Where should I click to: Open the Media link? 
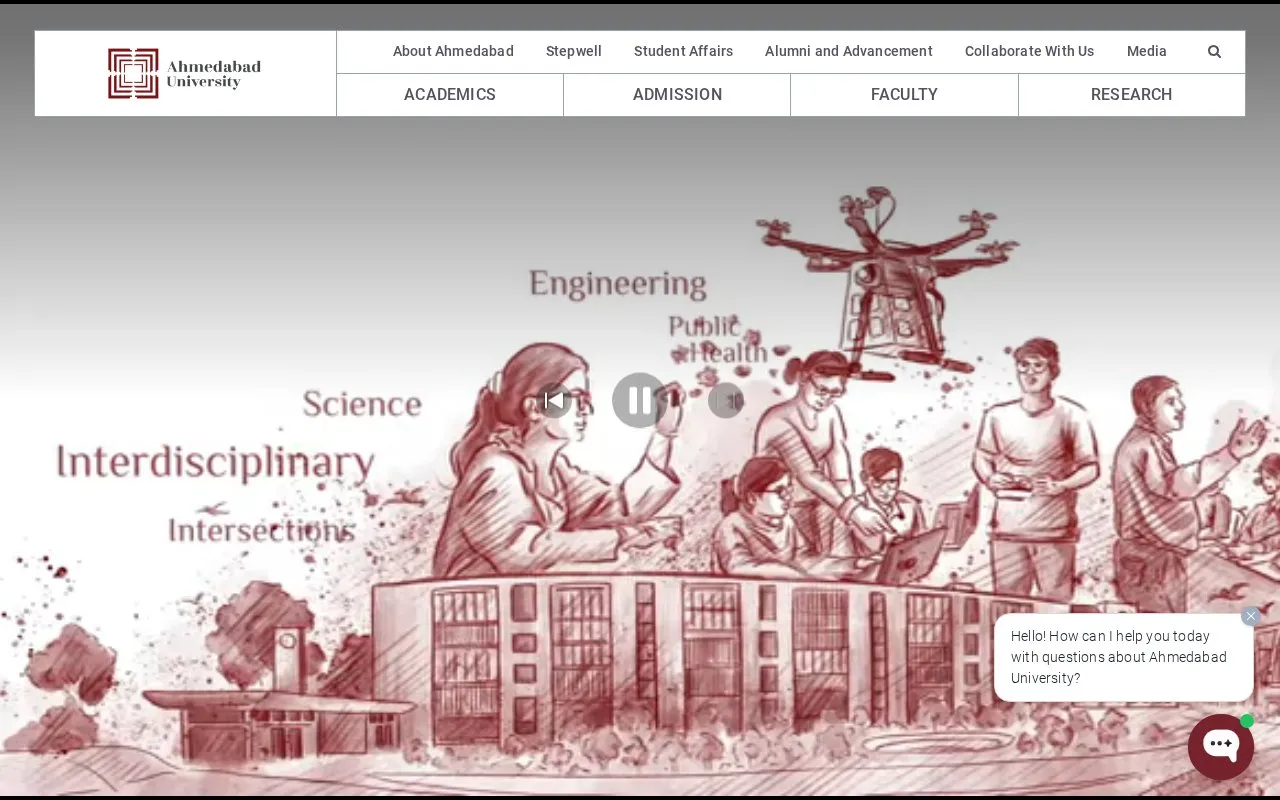1147,51
